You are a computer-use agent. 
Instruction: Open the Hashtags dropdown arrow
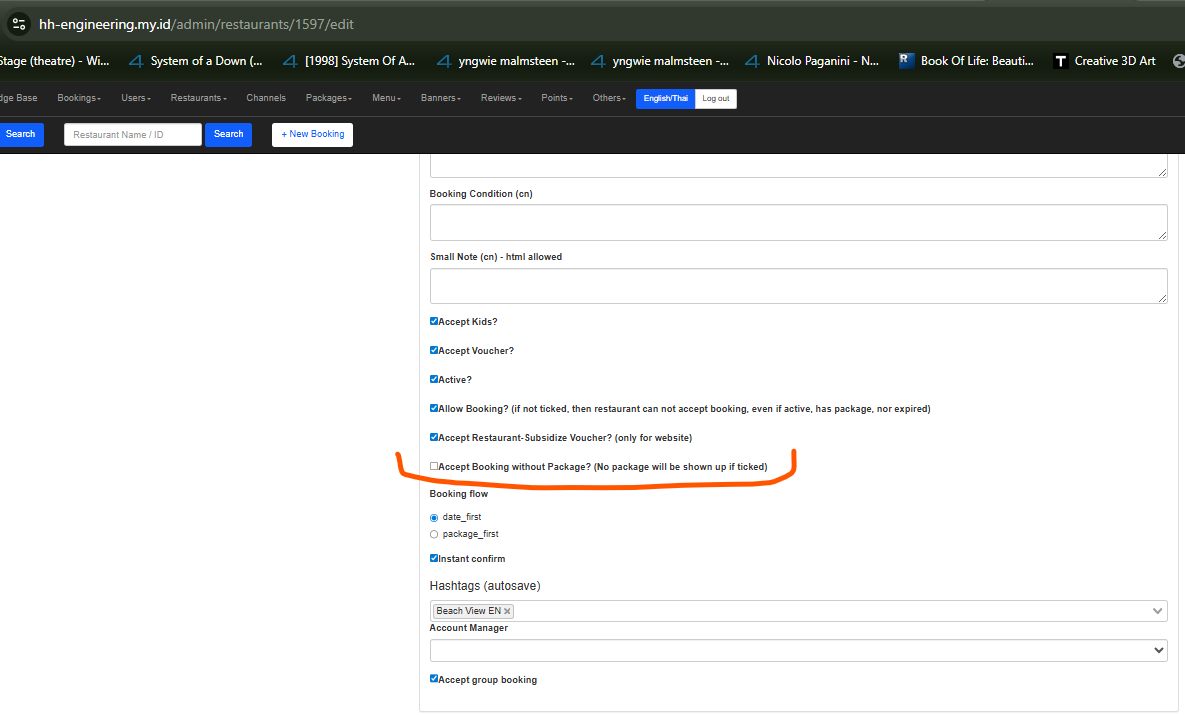click(1158, 611)
